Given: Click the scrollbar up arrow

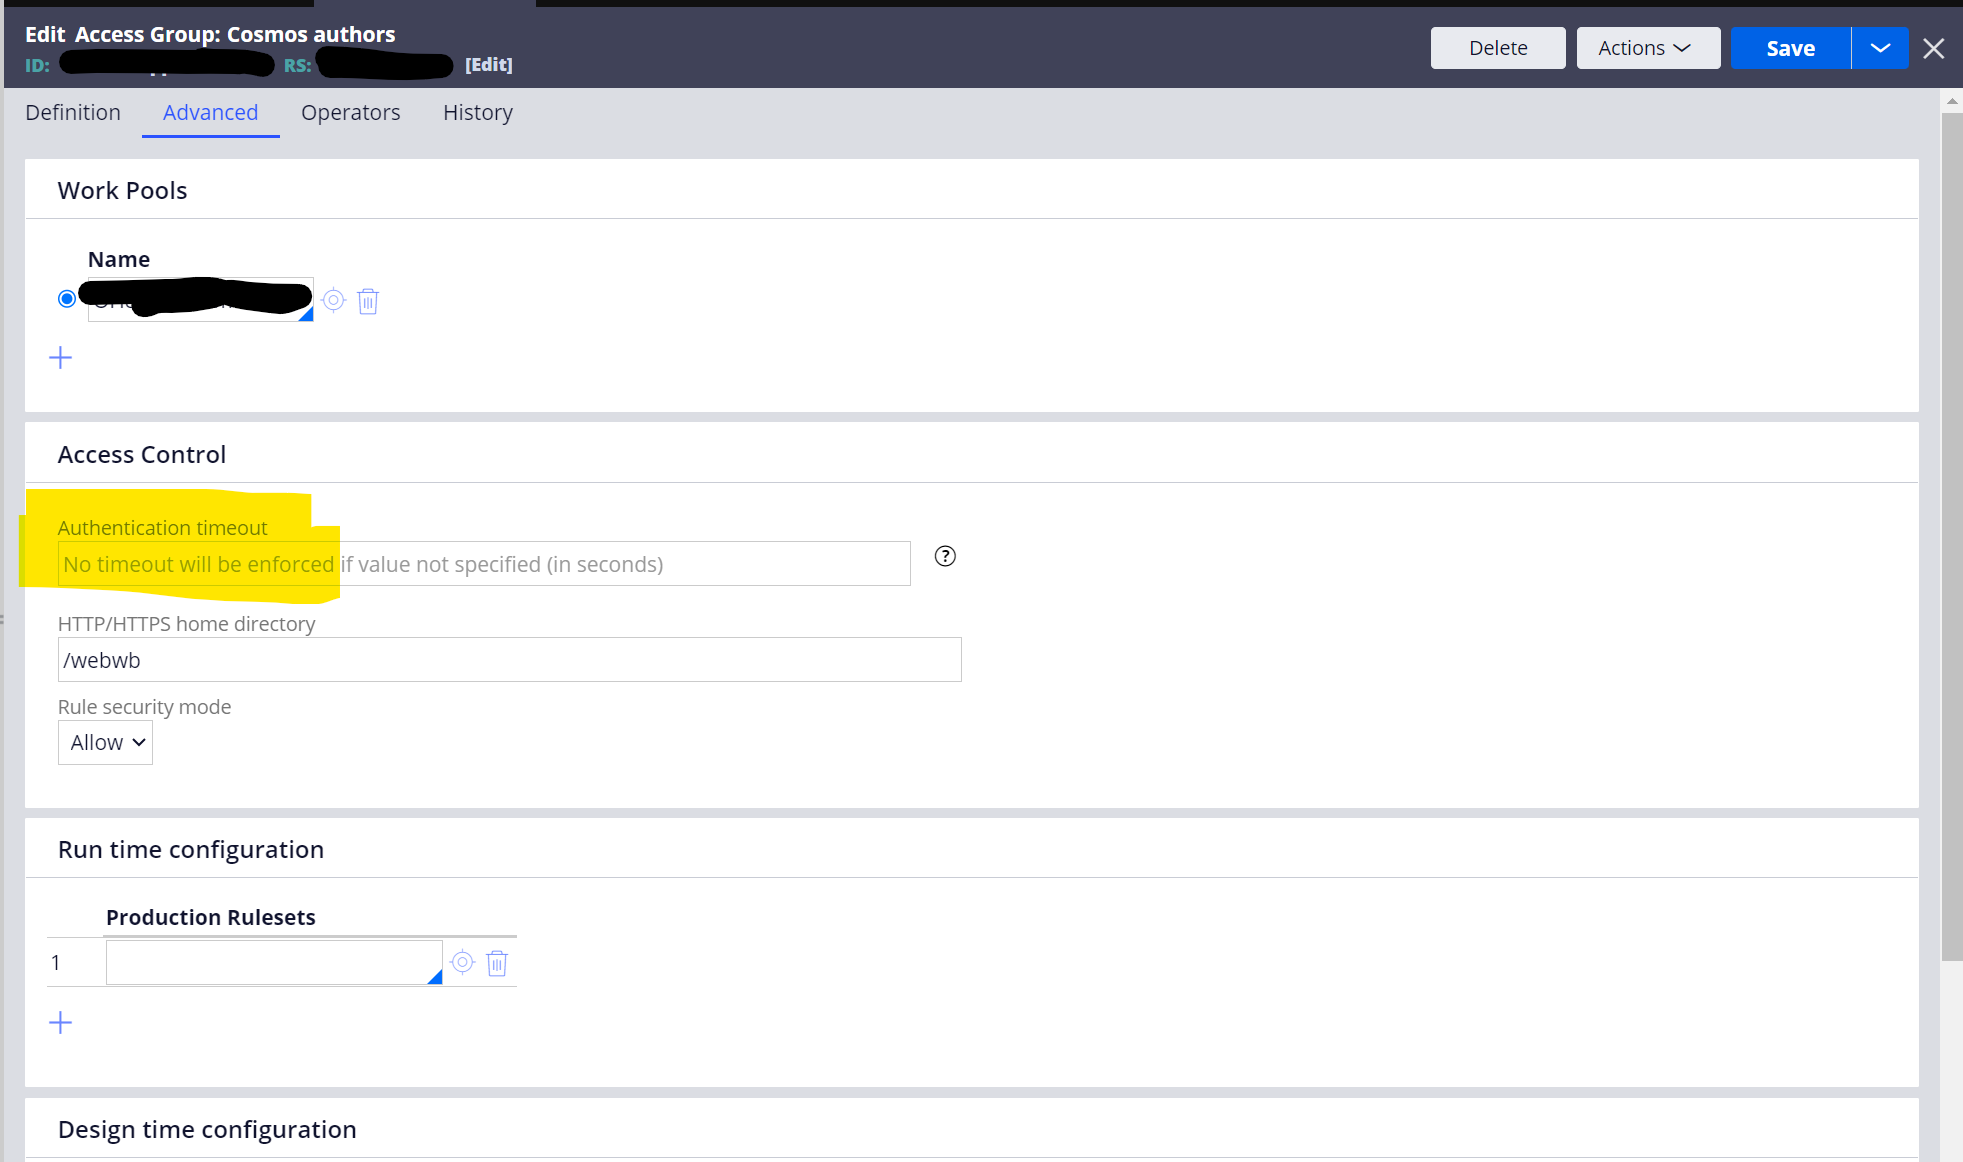Looking at the screenshot, I should click(x=1952, y=101).
